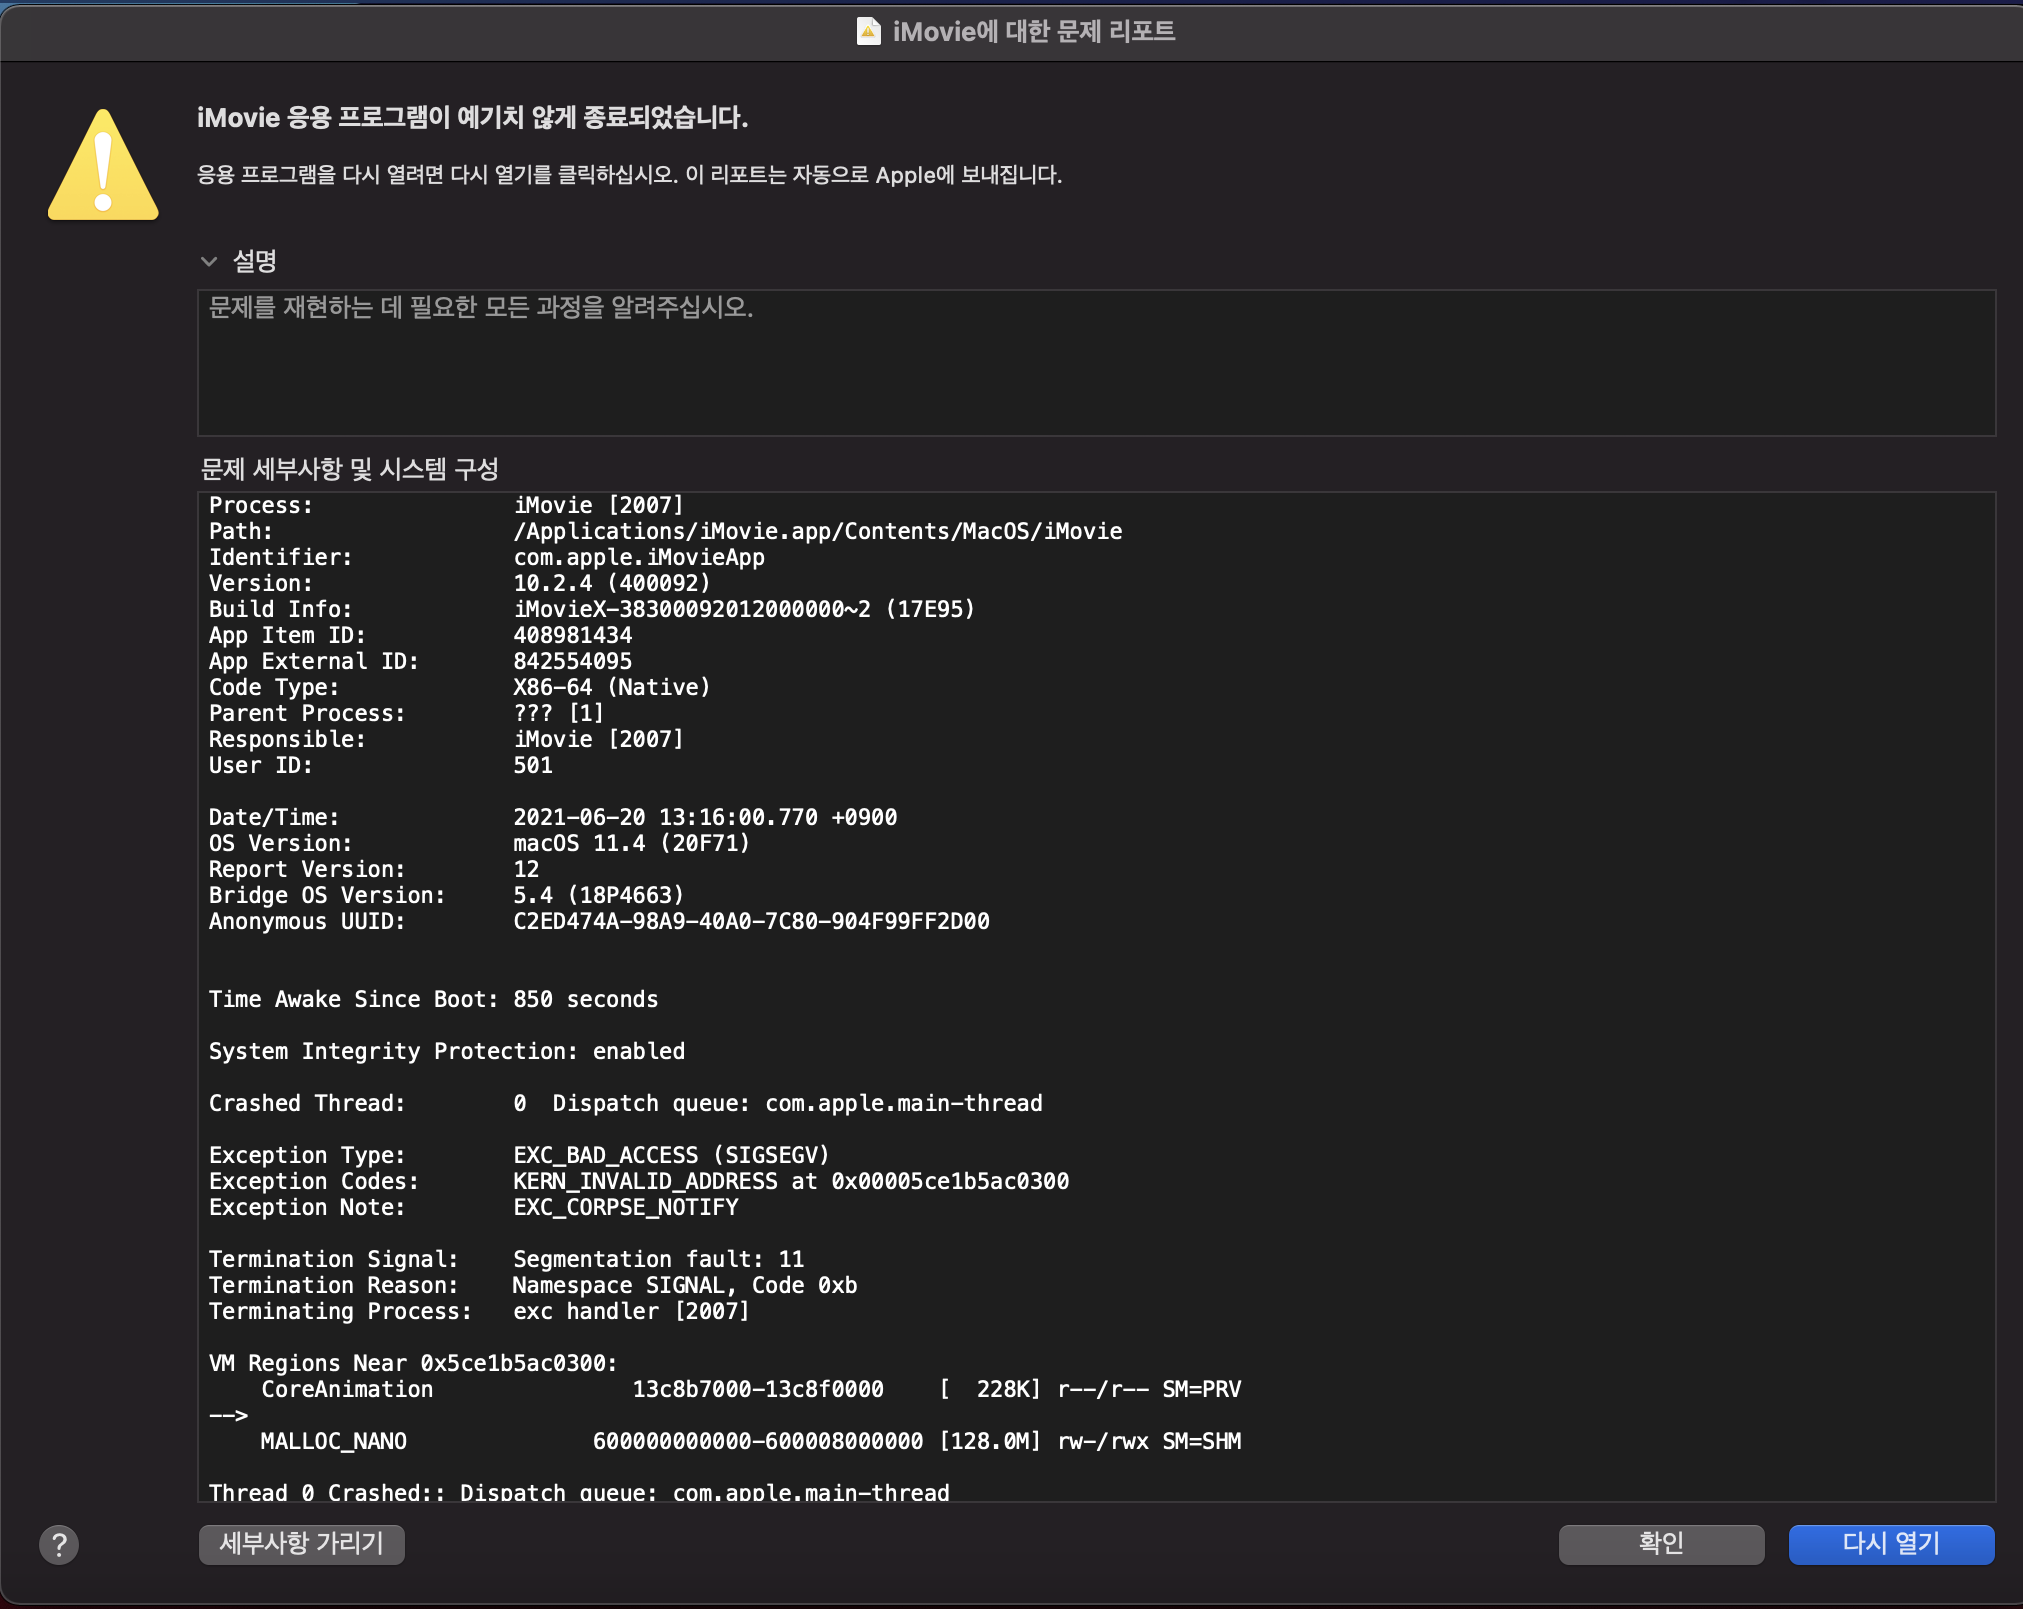
Task: Click the macOS 11.4 OS Version line
Action: tap(630, 843)
